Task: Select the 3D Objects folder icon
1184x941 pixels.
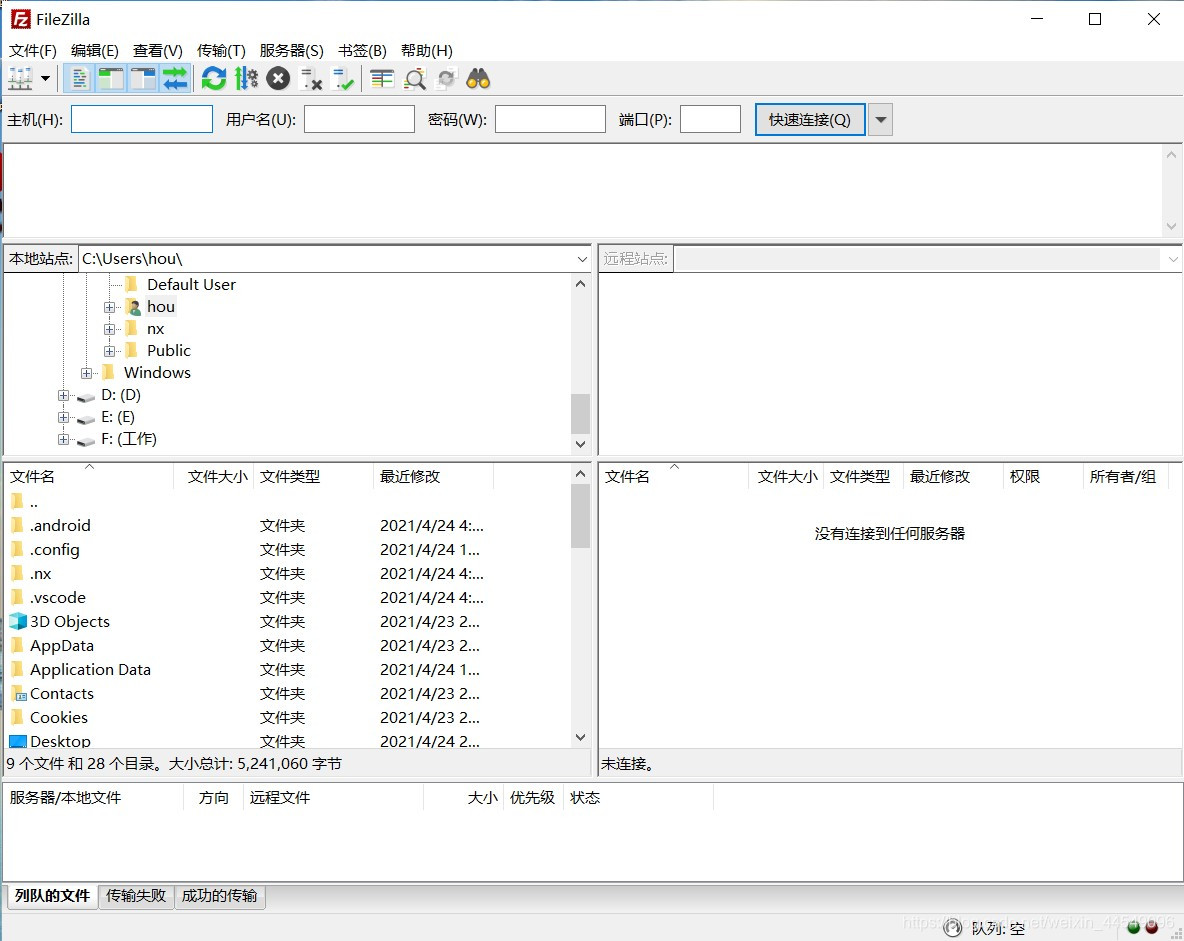Action: (18, 622)
